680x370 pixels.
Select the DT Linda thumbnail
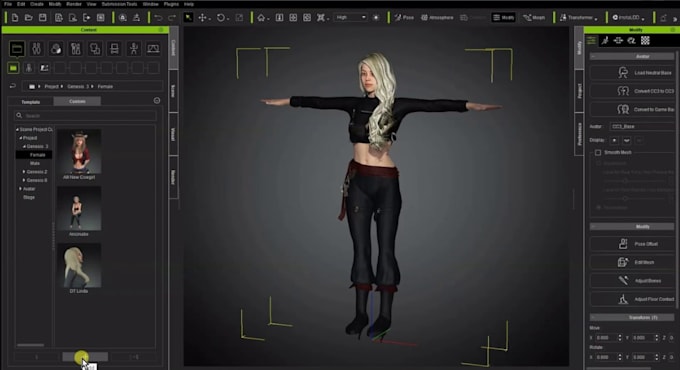(x=79, y=266)
